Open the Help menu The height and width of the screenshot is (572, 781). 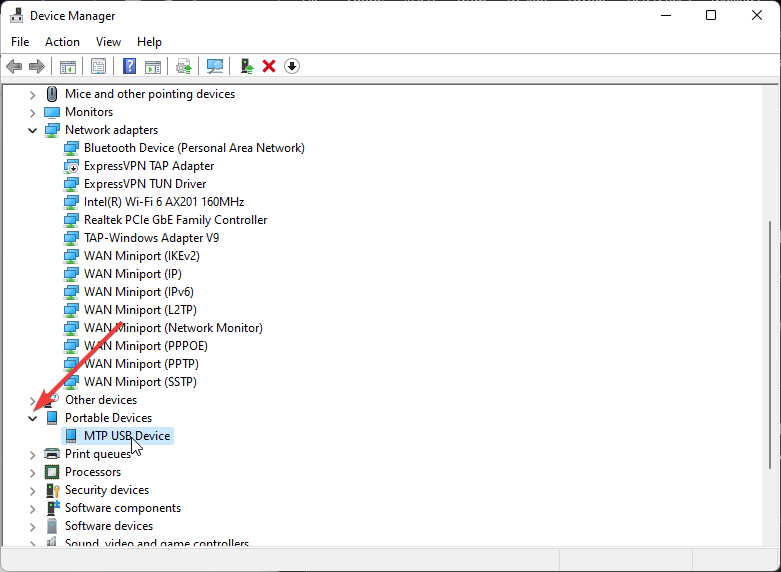click(x=149, y=42)
